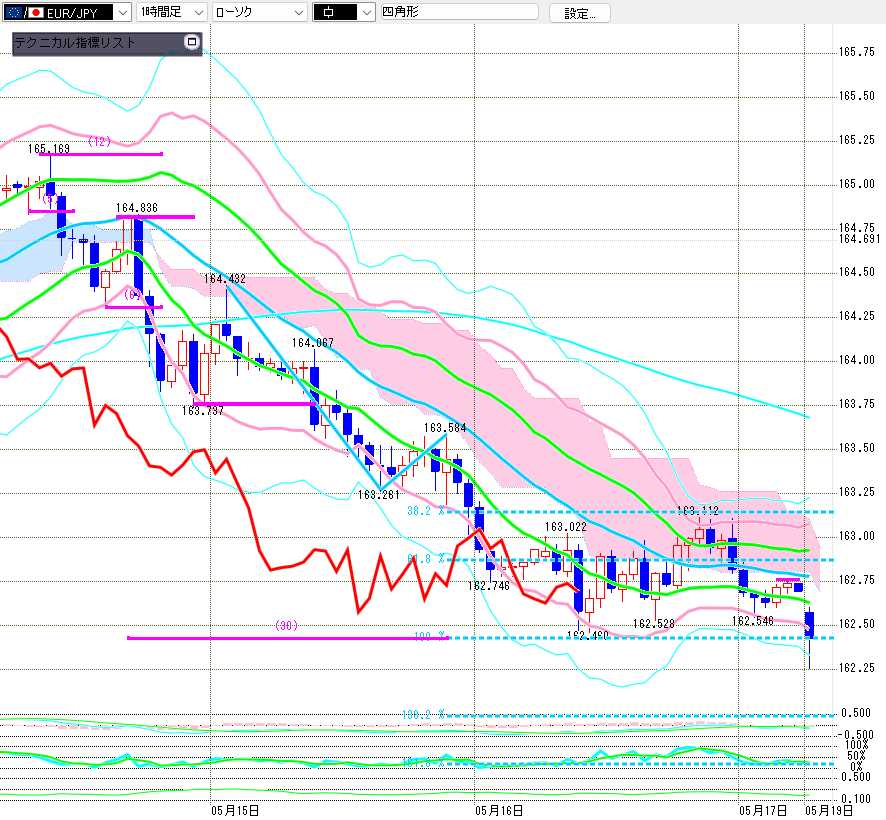886x820 pixels.
Task: Click the 163.737 price annotation
Action: coord(203,411)
